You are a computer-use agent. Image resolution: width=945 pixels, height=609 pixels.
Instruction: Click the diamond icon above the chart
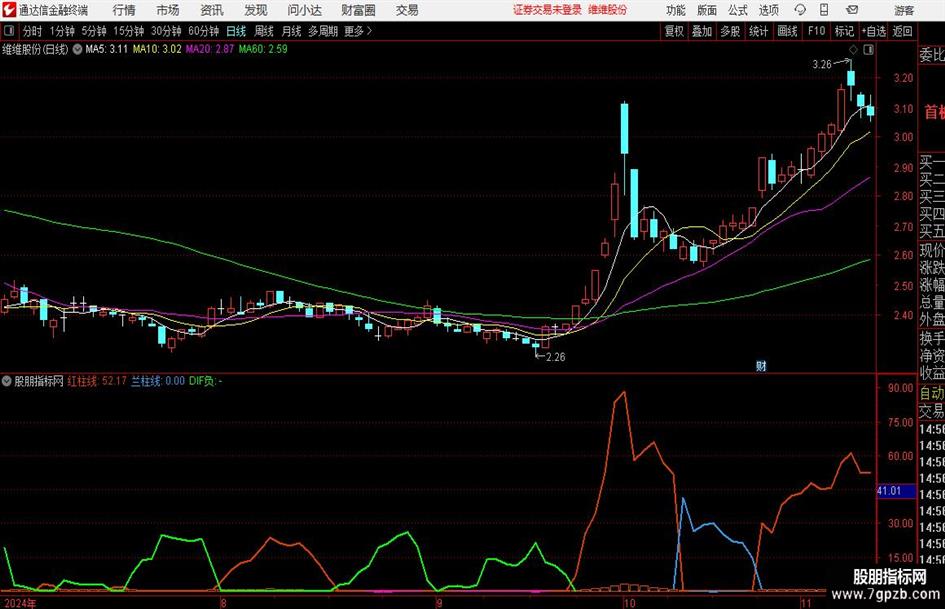pos(853,49)
